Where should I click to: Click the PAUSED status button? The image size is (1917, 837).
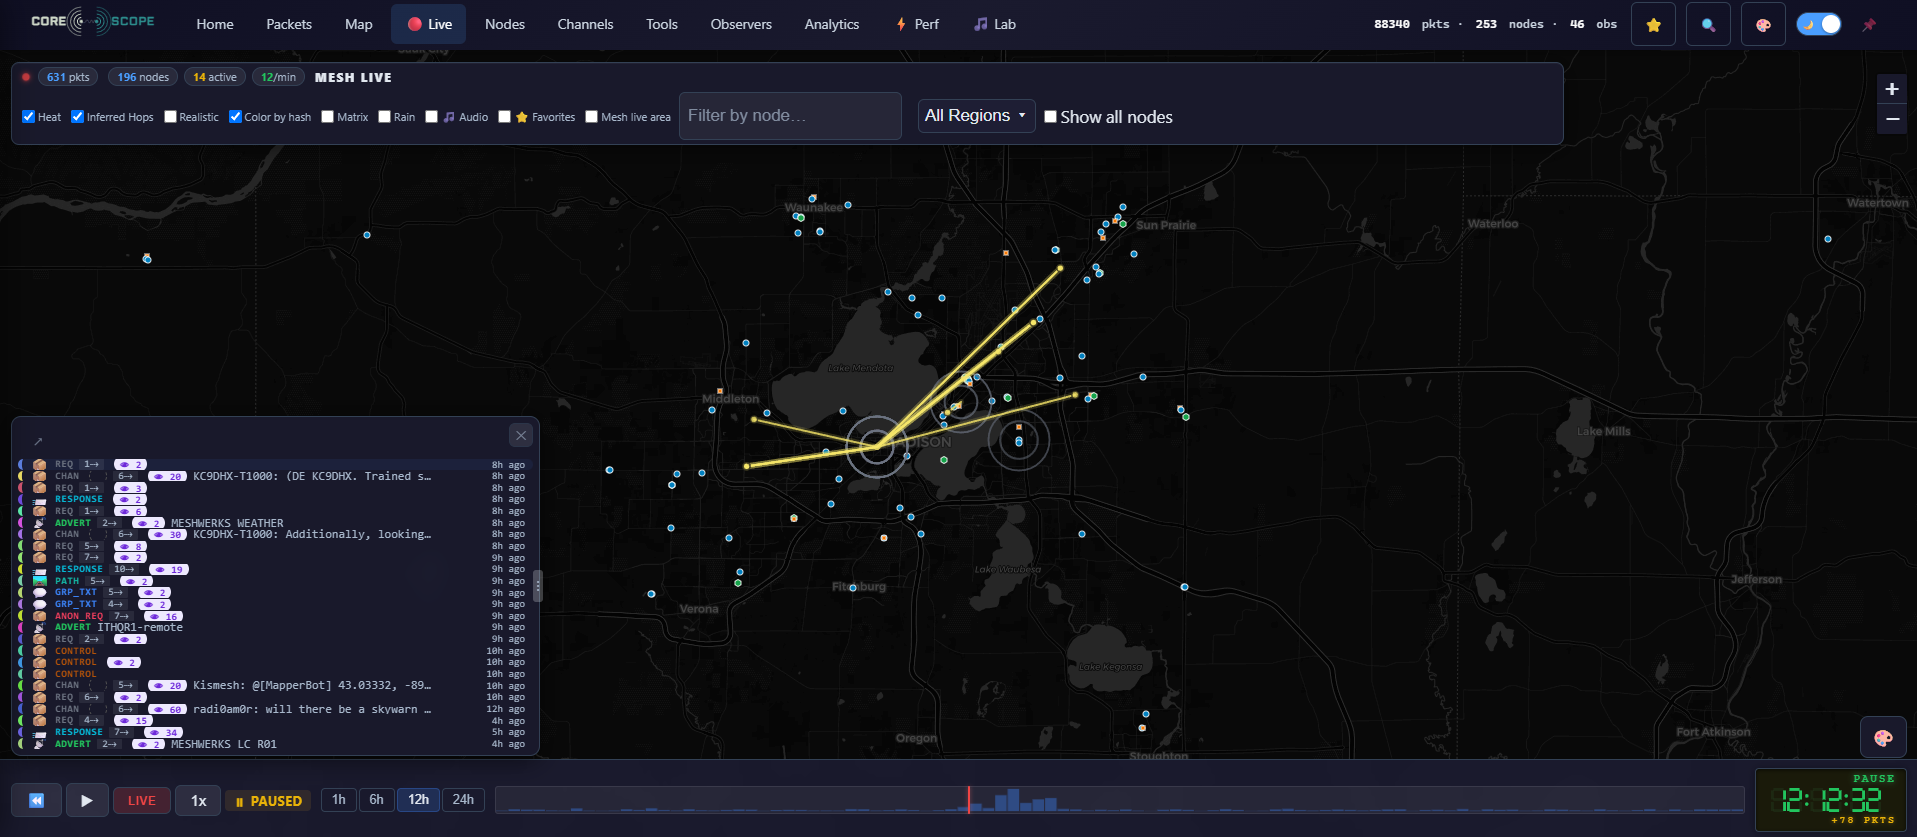click(x=268, y=801)
